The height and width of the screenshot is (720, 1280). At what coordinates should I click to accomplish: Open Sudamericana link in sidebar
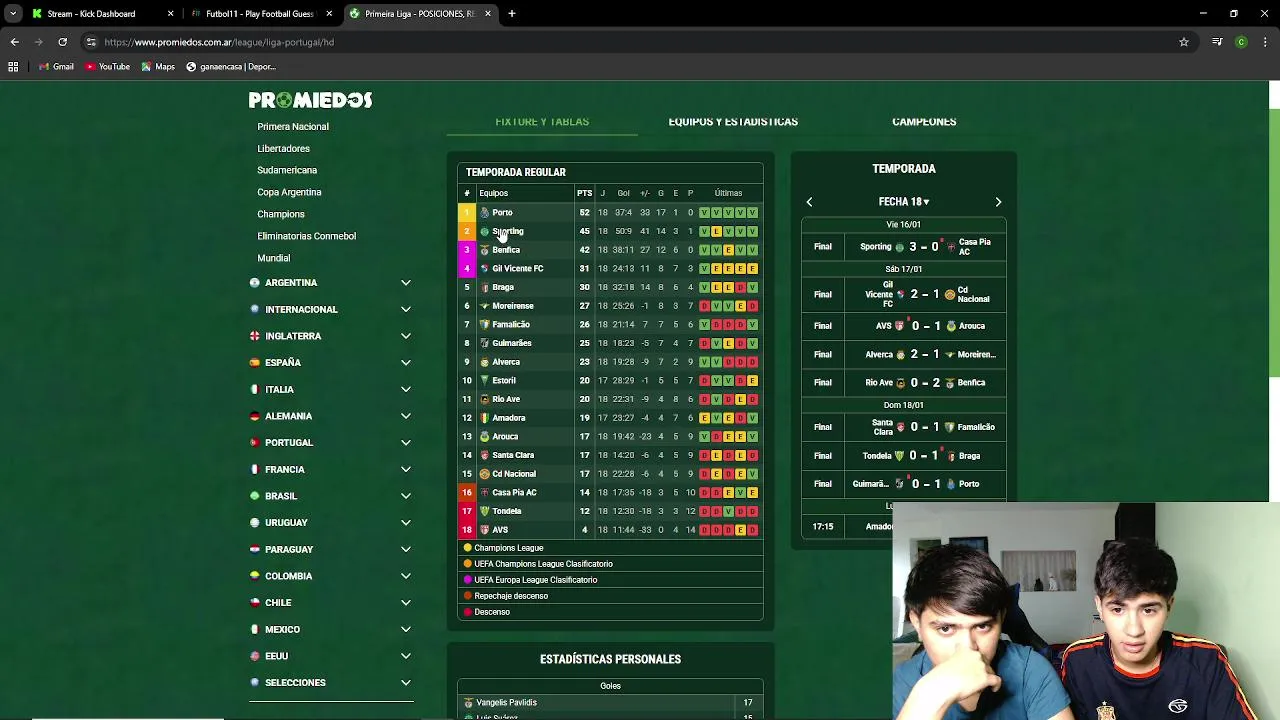pos(287,170)
